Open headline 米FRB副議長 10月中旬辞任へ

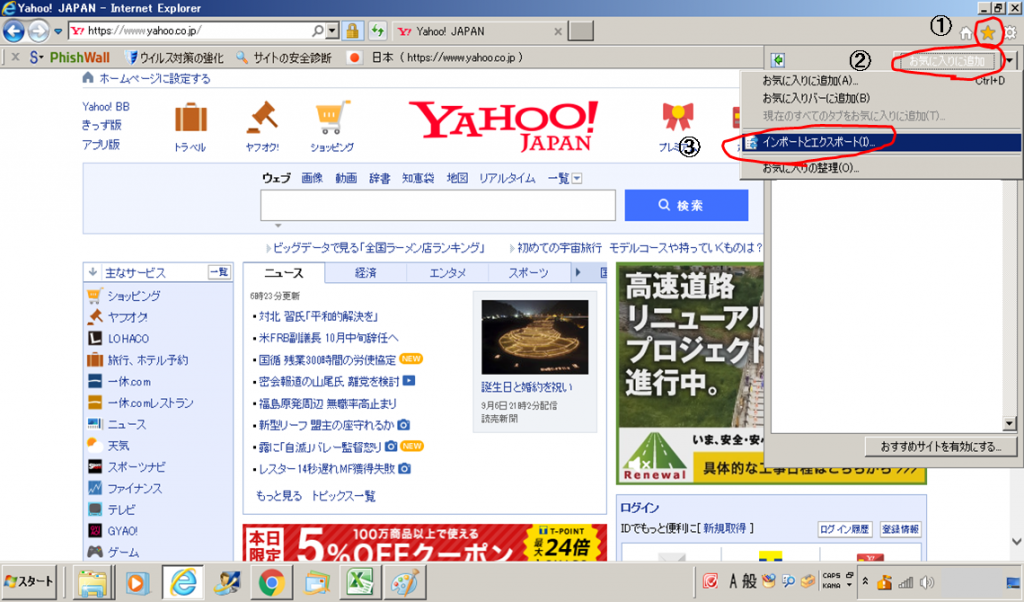(x=328, y=338)
